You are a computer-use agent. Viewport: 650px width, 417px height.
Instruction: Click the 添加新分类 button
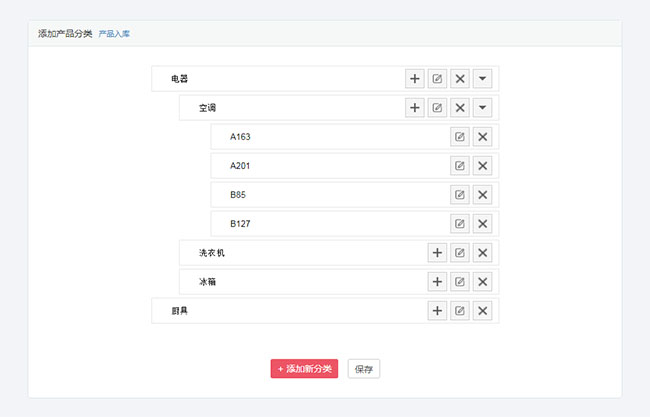pos(305,369)
